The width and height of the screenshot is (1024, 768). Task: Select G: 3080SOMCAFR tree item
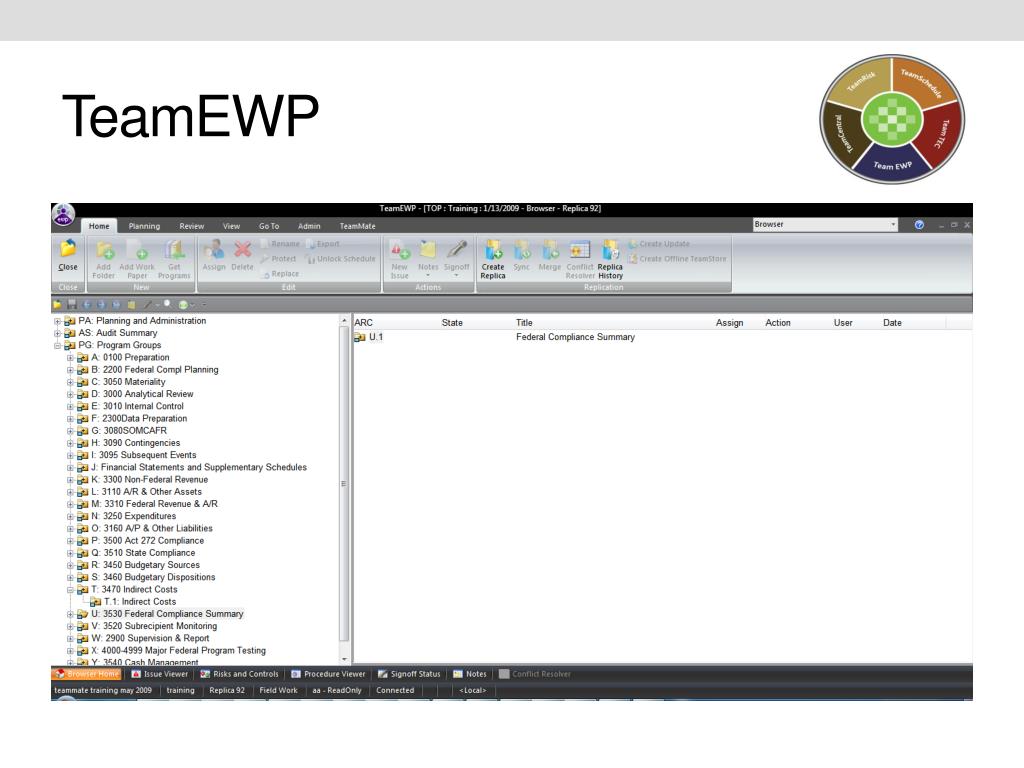129,431
